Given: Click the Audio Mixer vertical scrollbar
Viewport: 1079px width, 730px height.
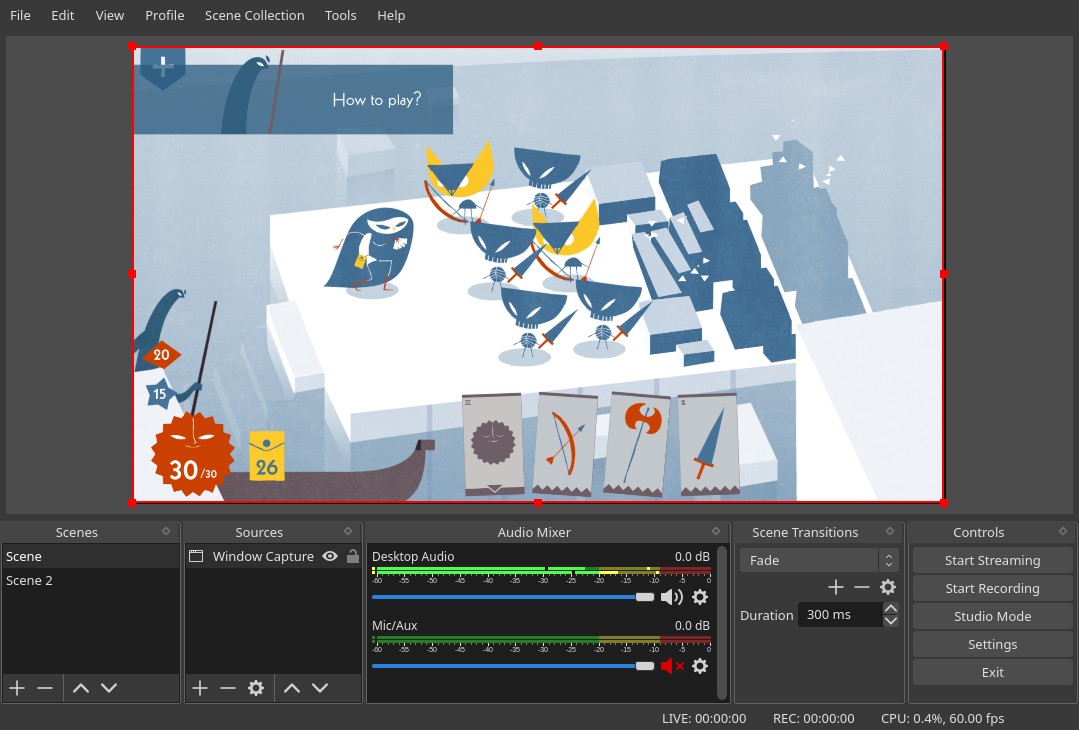Looking at the screenshot, I should click(722, 622).
